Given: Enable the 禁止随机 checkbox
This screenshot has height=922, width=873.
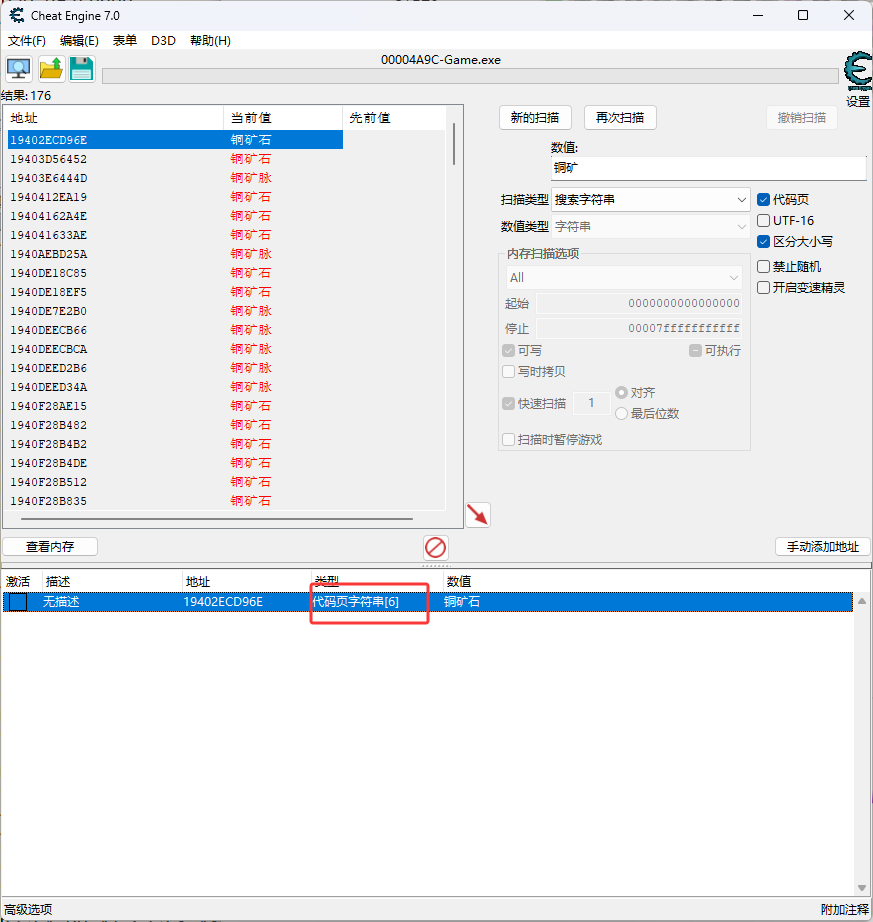Looking at the screenshot, I should point(764,266).
